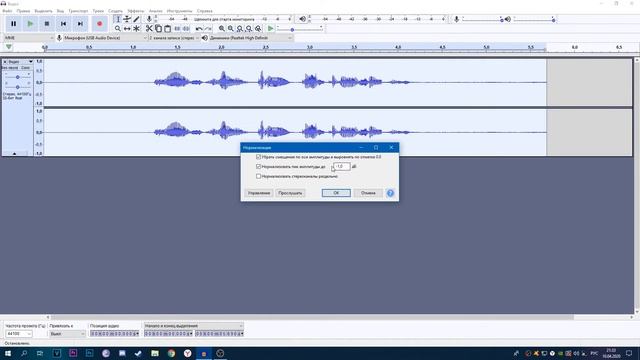640x360 pixels.
Task: Open the Треки (Tracks) menu
Action: point(98,11)
